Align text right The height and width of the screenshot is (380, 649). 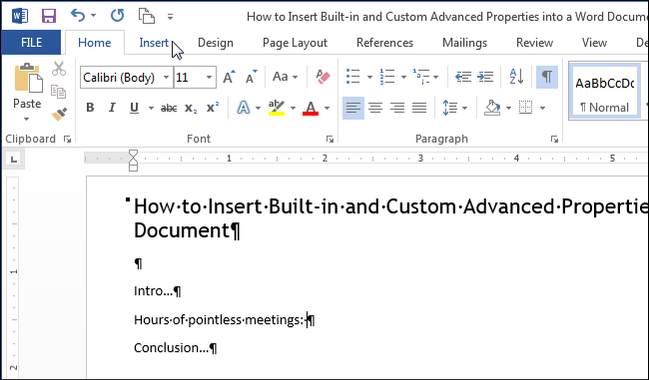pyautogui.click(x=397, y=108)
